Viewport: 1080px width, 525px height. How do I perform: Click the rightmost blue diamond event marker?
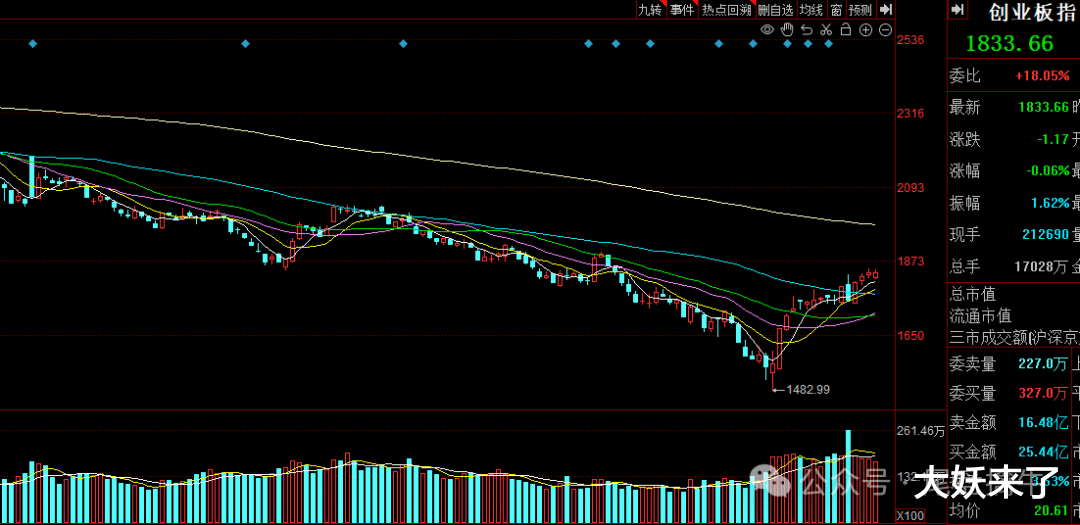click(x=829, y=44)
